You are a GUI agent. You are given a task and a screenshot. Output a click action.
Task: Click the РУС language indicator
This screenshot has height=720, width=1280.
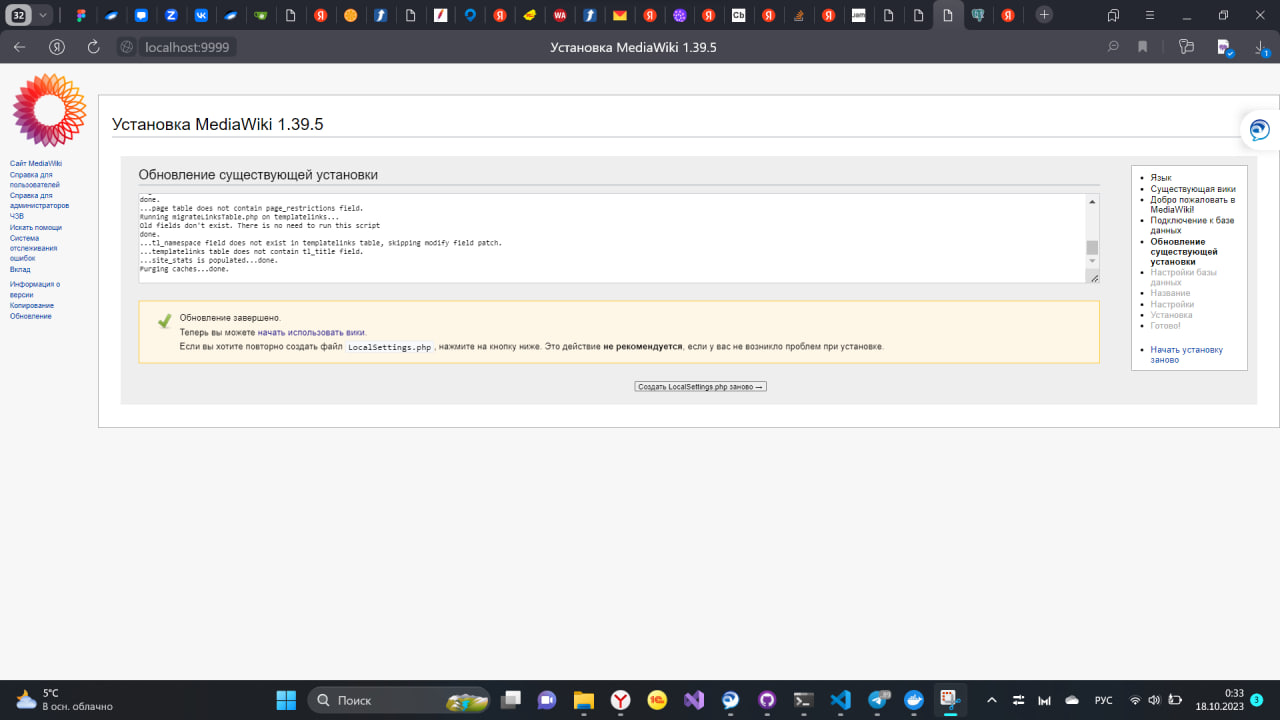point(1104,700)
